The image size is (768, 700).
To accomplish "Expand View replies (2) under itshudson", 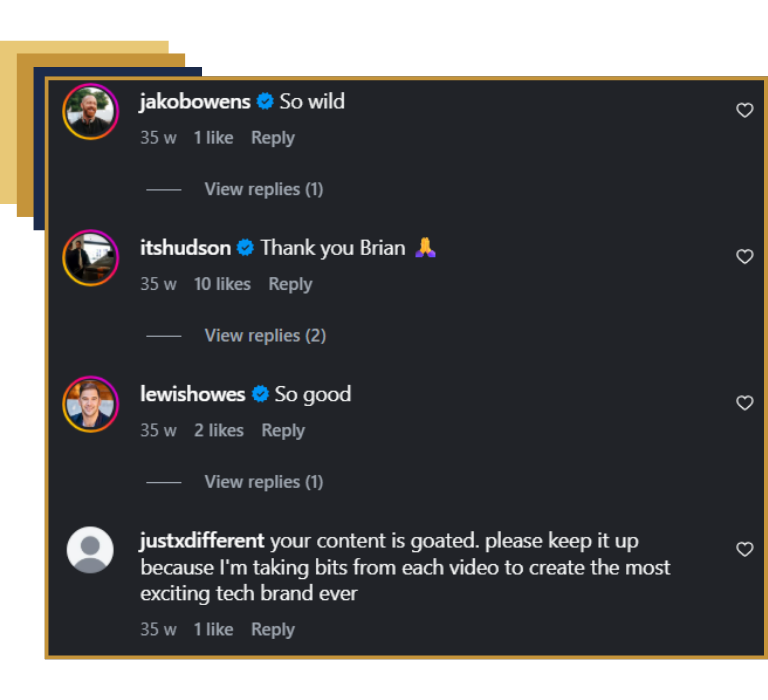I will (265, 336).
